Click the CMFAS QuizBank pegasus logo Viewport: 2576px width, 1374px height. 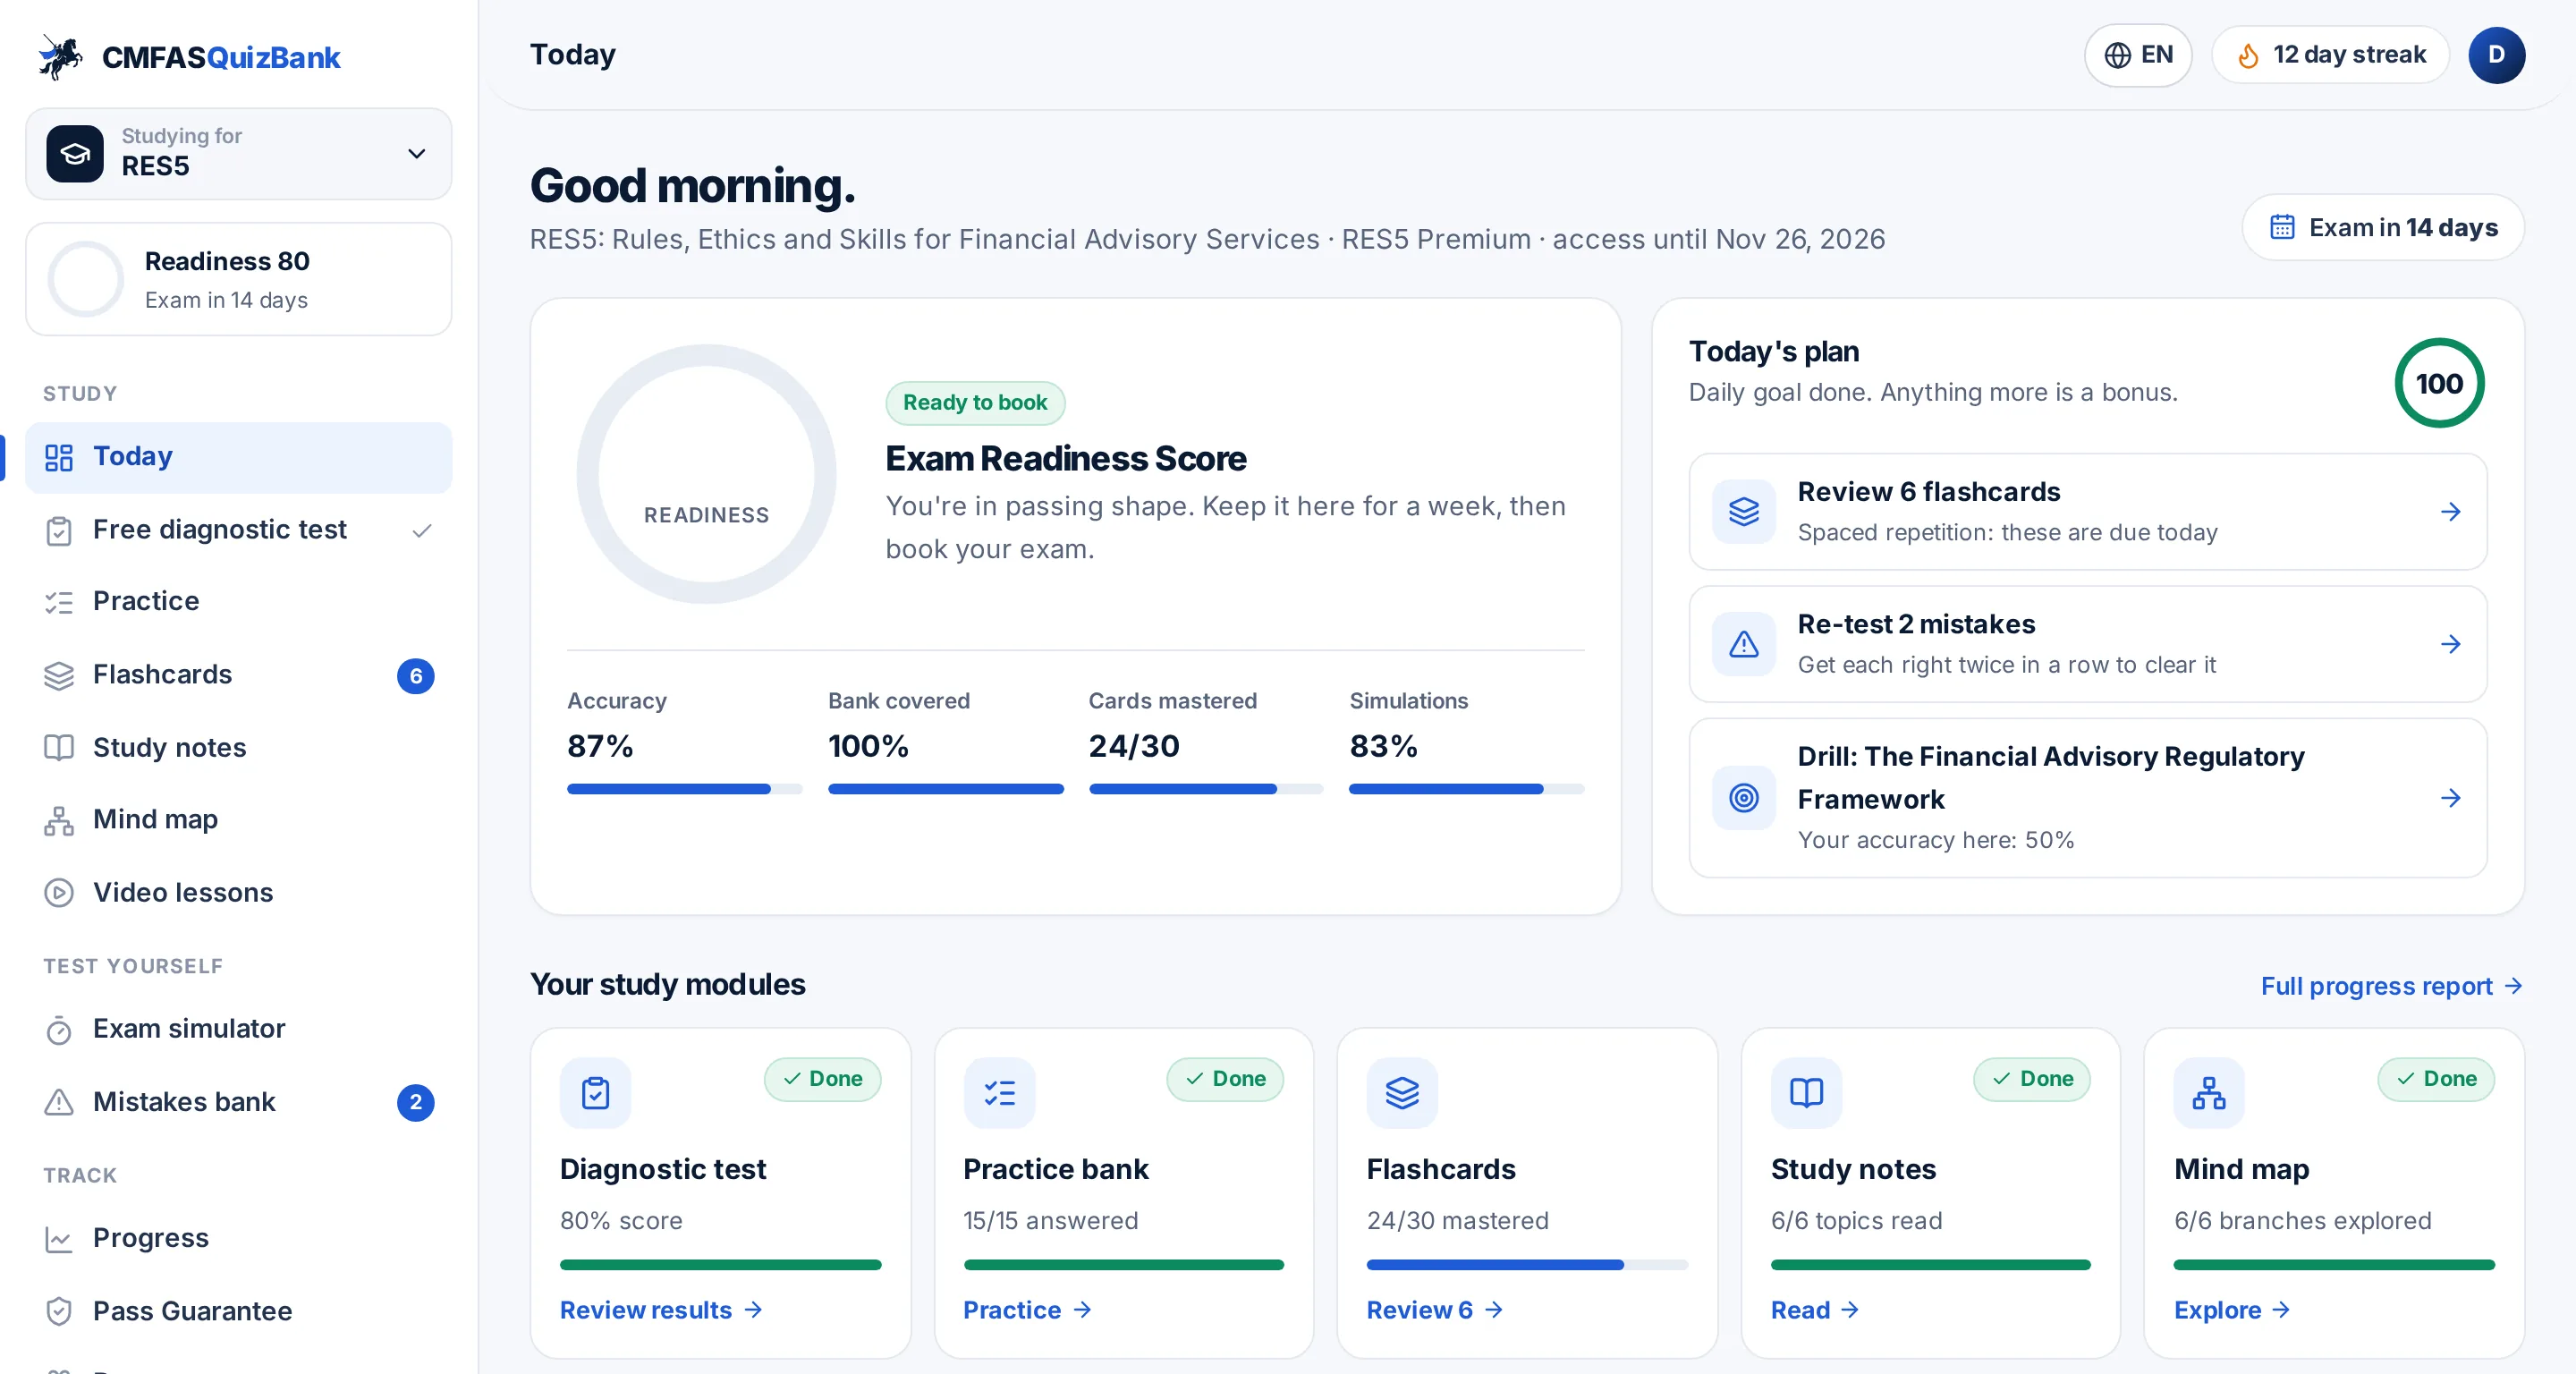click(x=61, y=57)
